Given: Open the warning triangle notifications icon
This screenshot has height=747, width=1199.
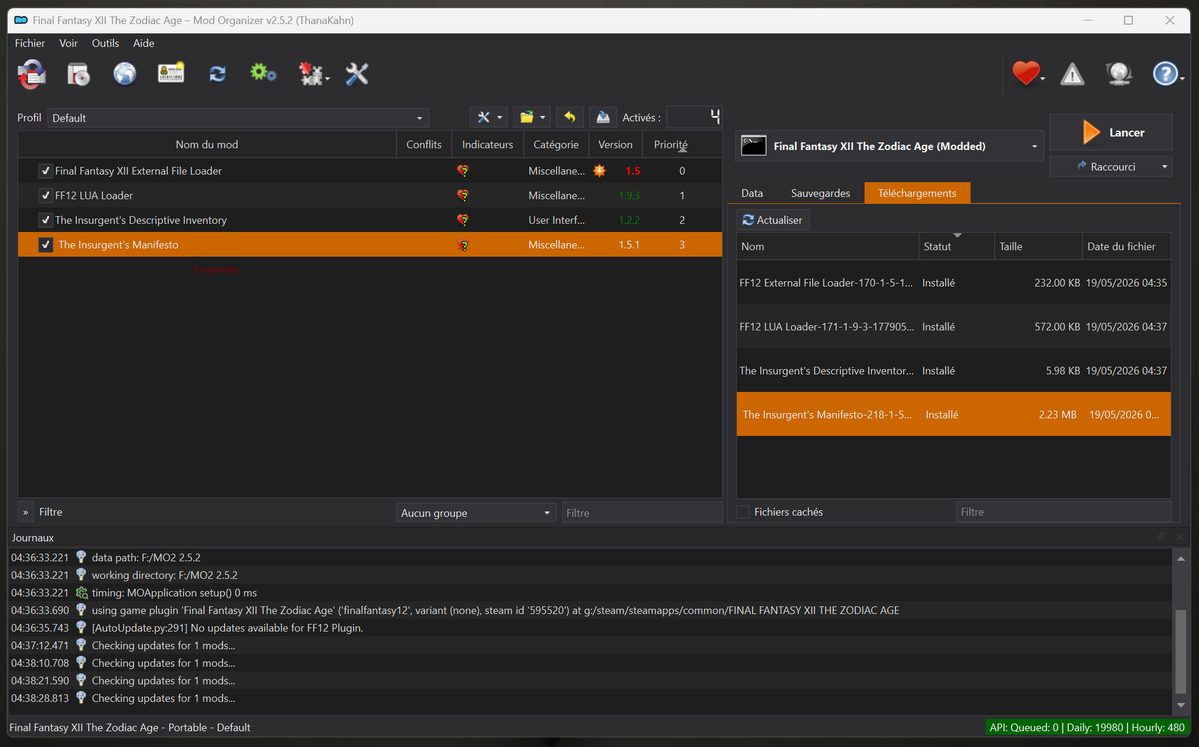Looking at the screenshot, I should click(x=1072, y=74).
